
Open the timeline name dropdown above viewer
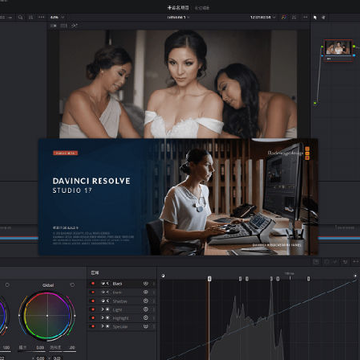click(178, 17)
